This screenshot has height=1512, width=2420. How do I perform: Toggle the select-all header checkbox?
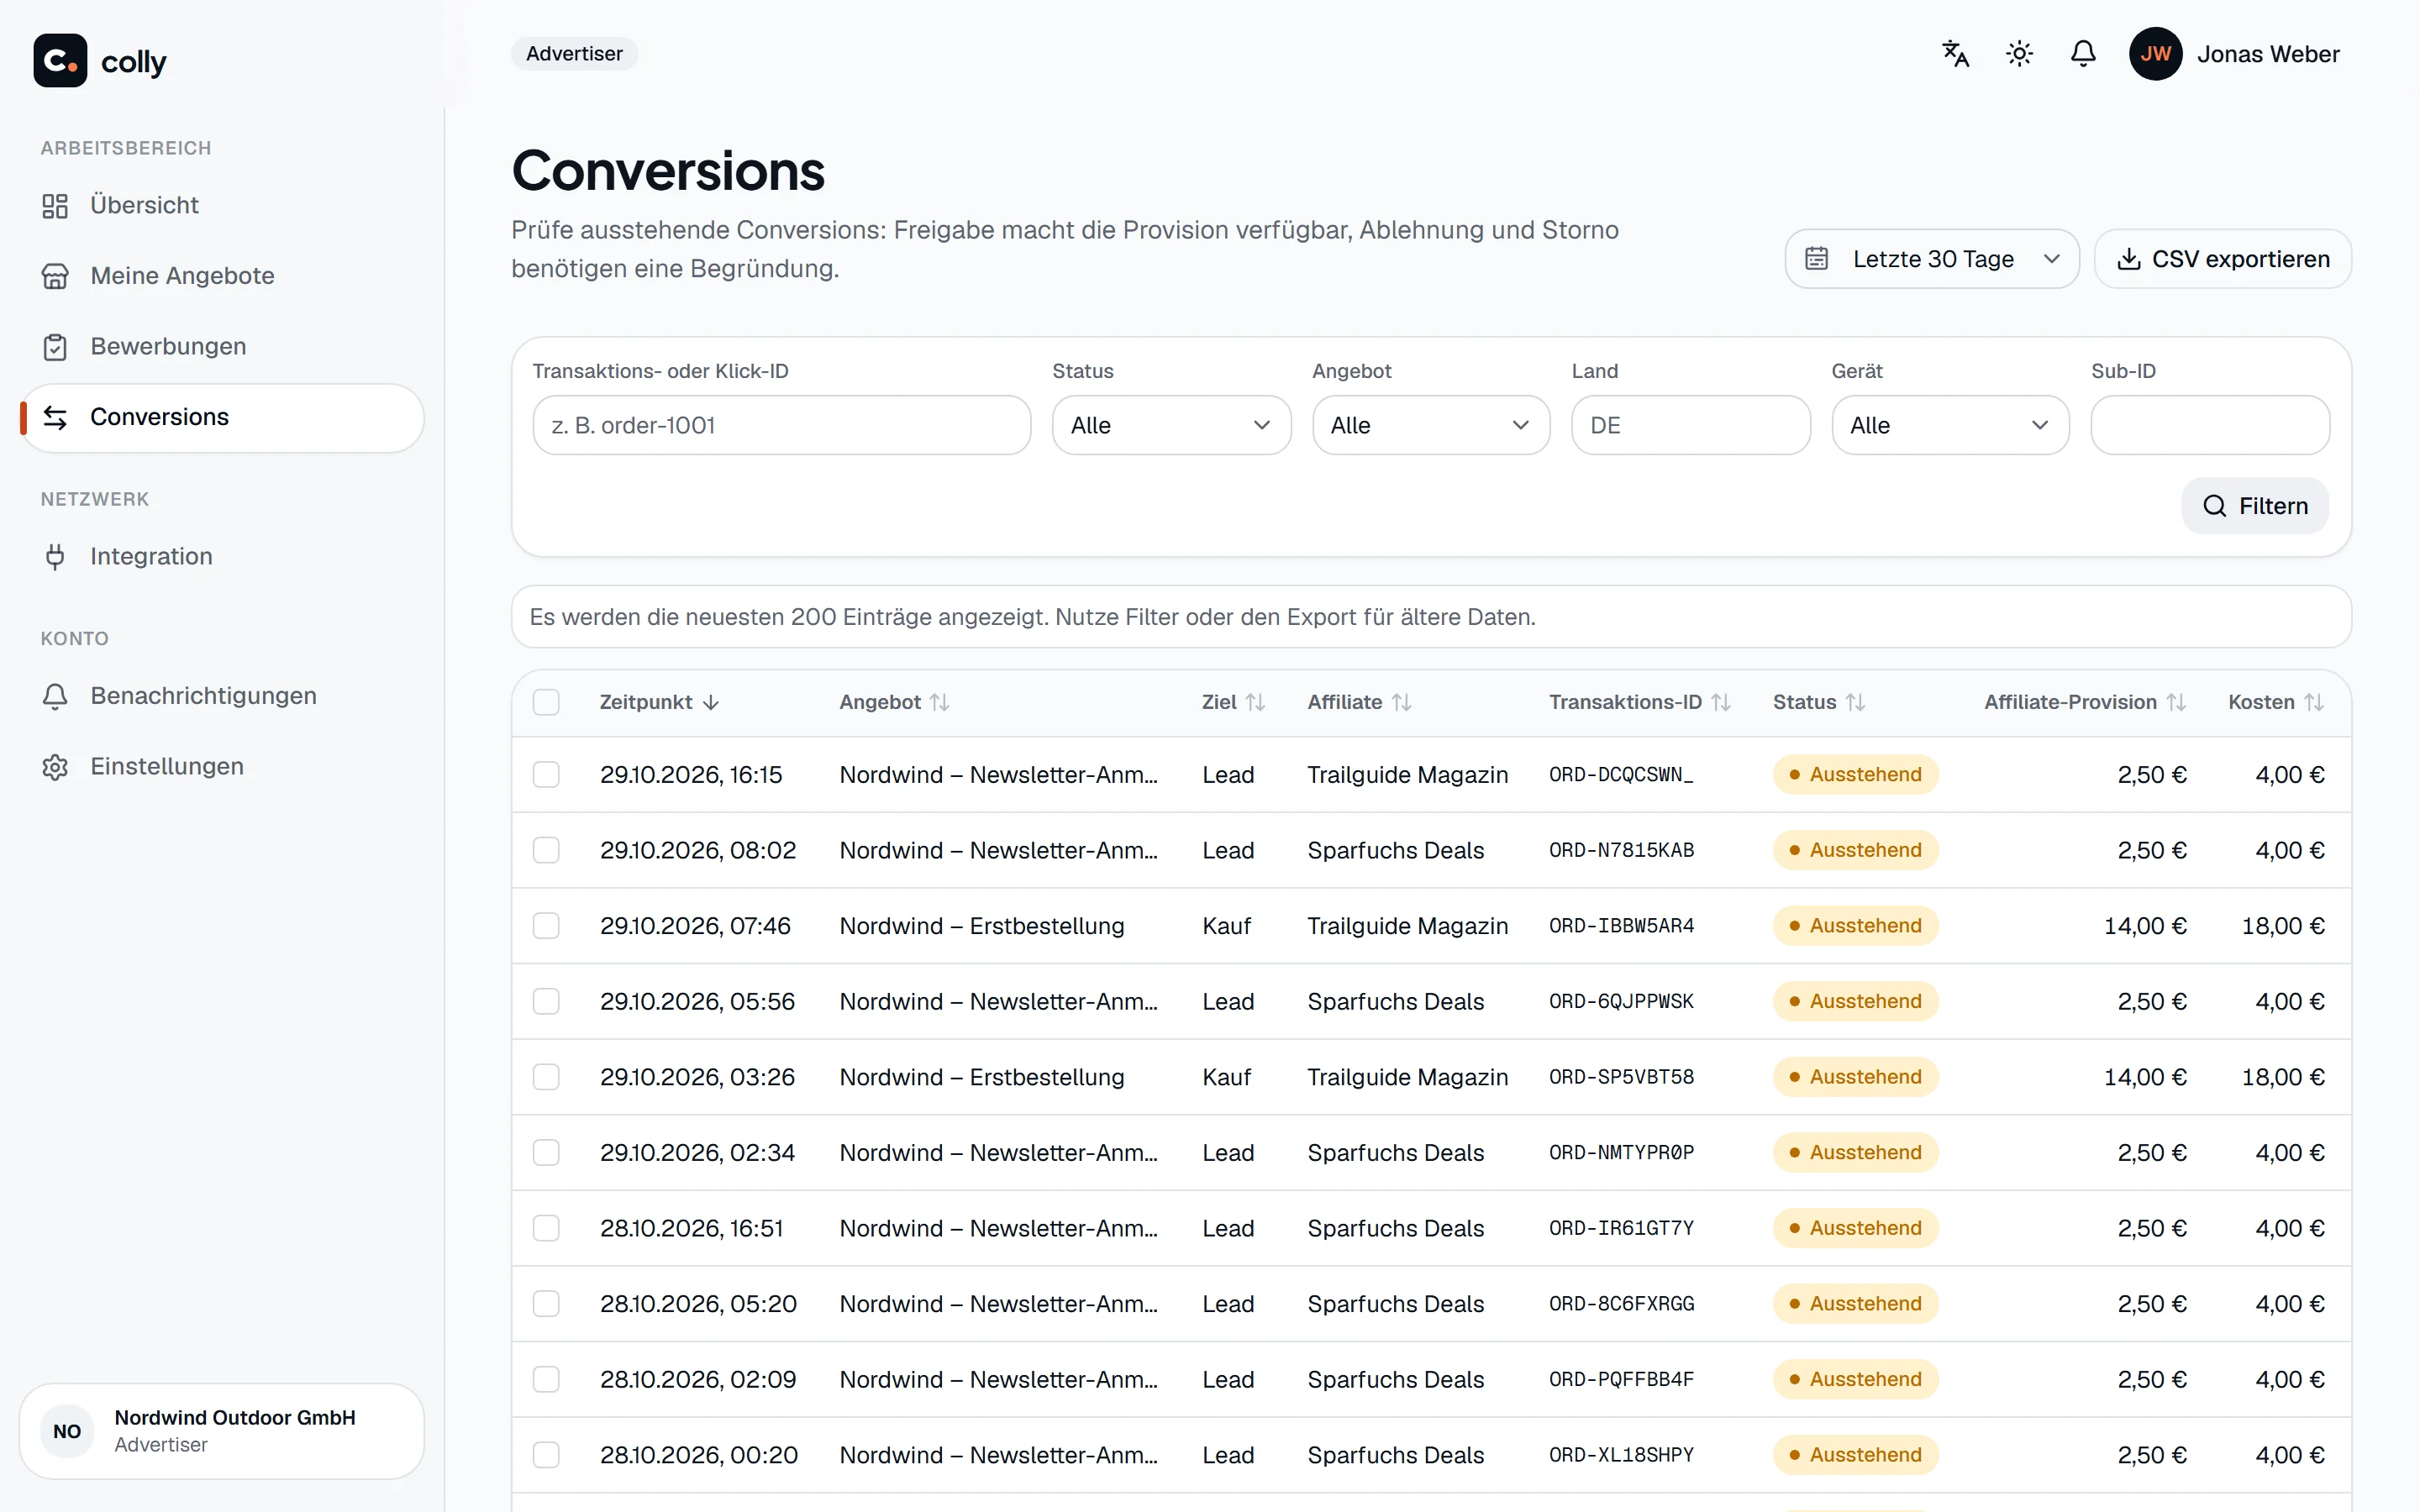(546, 703)
